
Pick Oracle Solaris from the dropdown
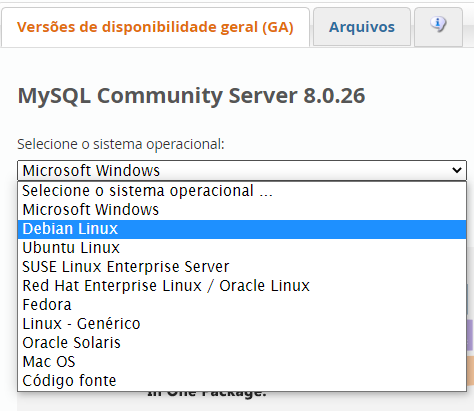coord(242,343)
